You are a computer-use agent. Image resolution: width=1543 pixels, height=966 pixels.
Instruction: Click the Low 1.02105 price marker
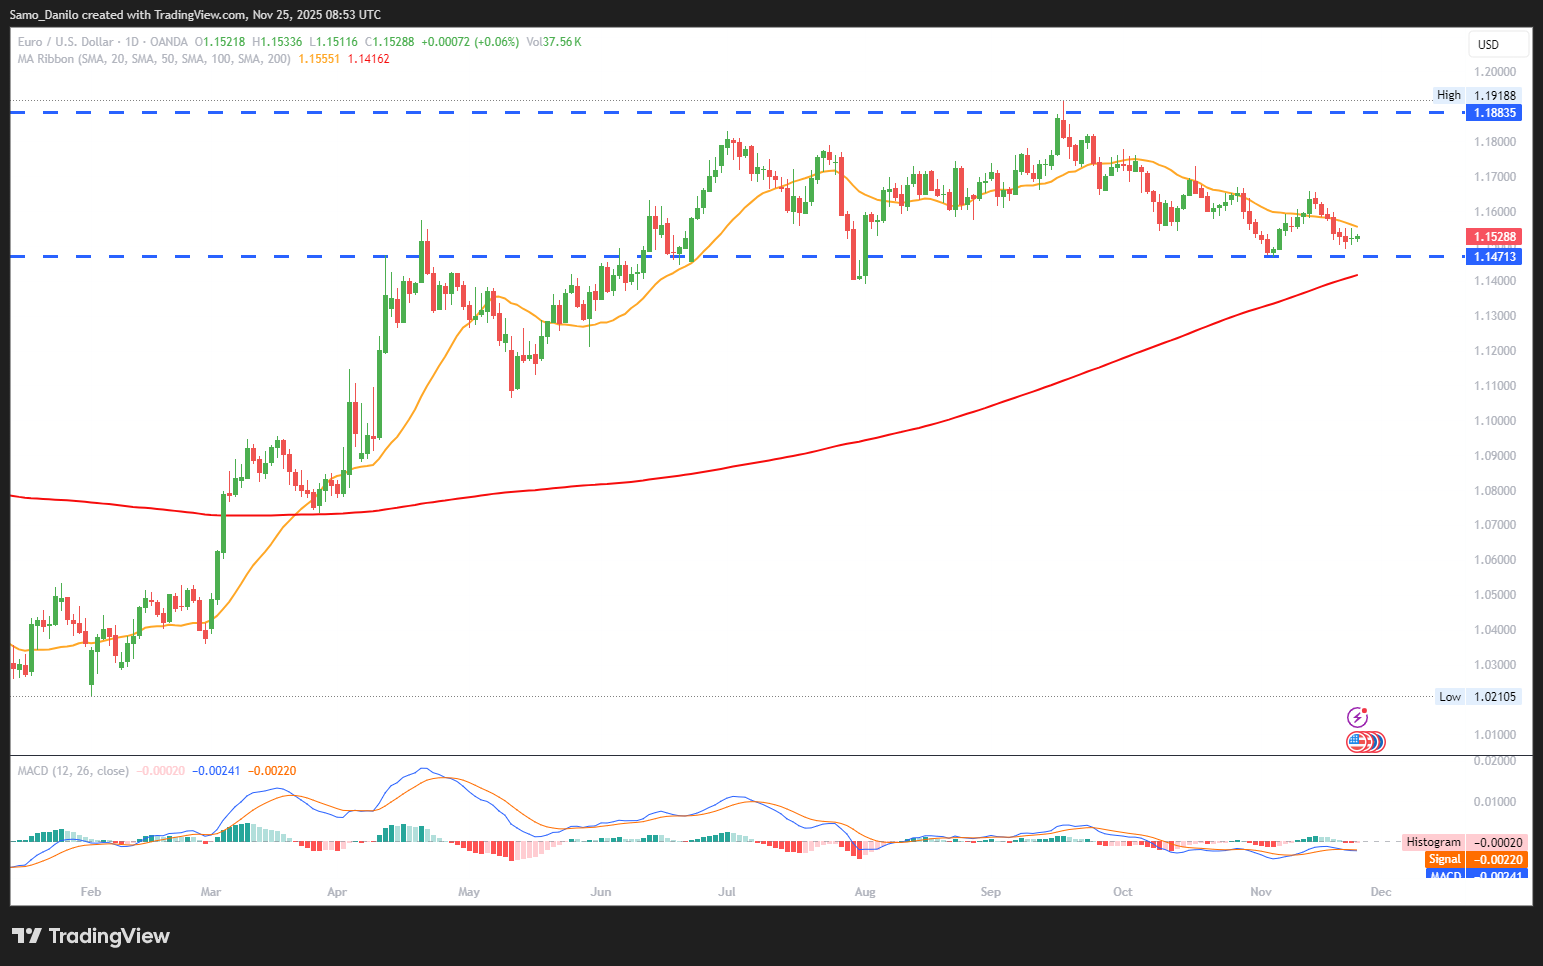coord(1478,697)
